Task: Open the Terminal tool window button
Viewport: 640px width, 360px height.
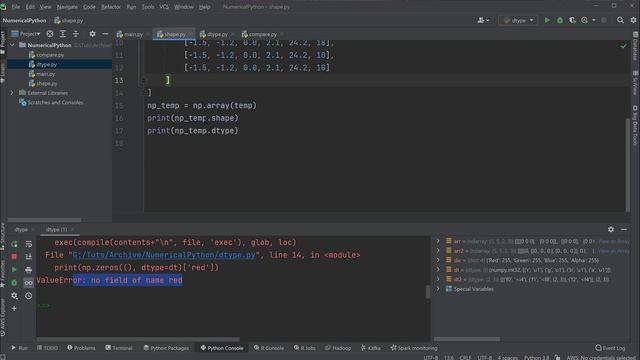Action: coord(119,348)
